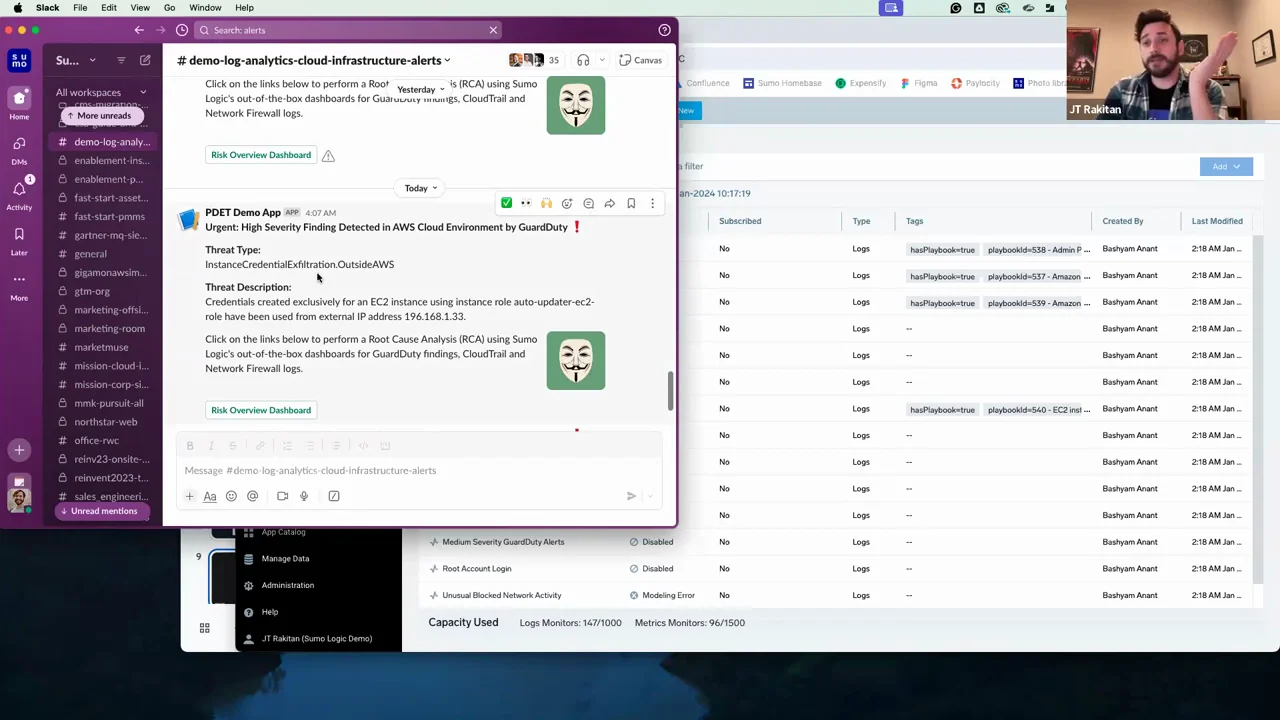Click the Sumo workspace logo tile

pyautogui.click(x=19, y=61)
